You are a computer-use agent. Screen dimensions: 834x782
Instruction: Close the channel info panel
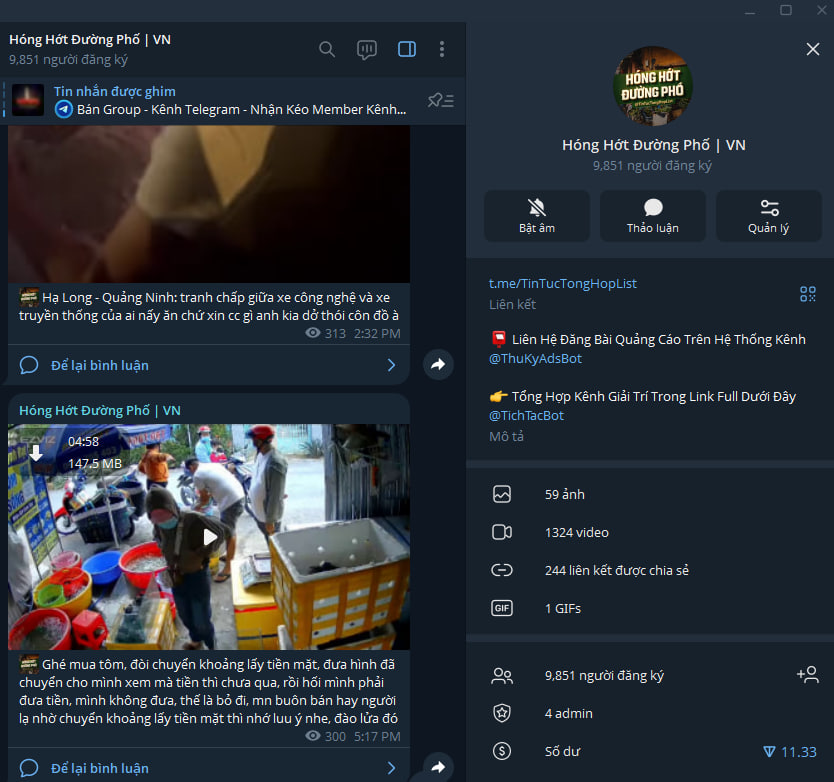coord(812,49)
